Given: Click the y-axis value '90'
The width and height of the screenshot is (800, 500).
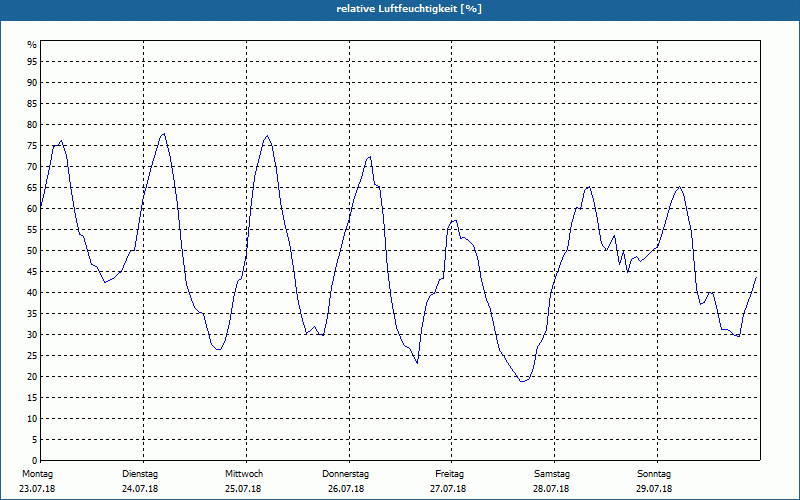Looking at the screenshot, I should [x=32, y=83].
